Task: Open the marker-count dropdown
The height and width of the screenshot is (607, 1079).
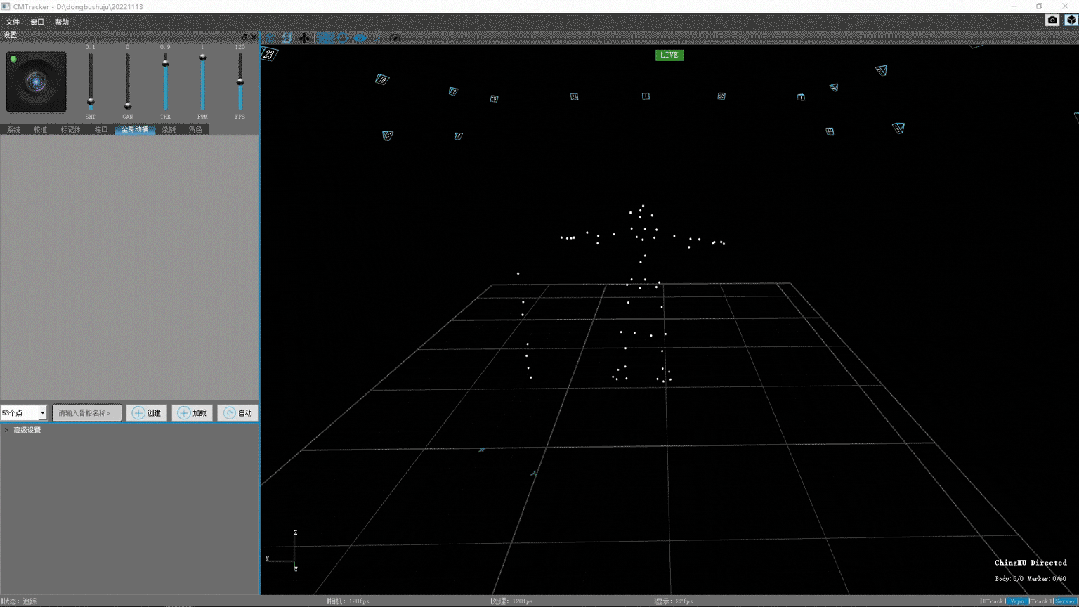Action: click(23, 413)
